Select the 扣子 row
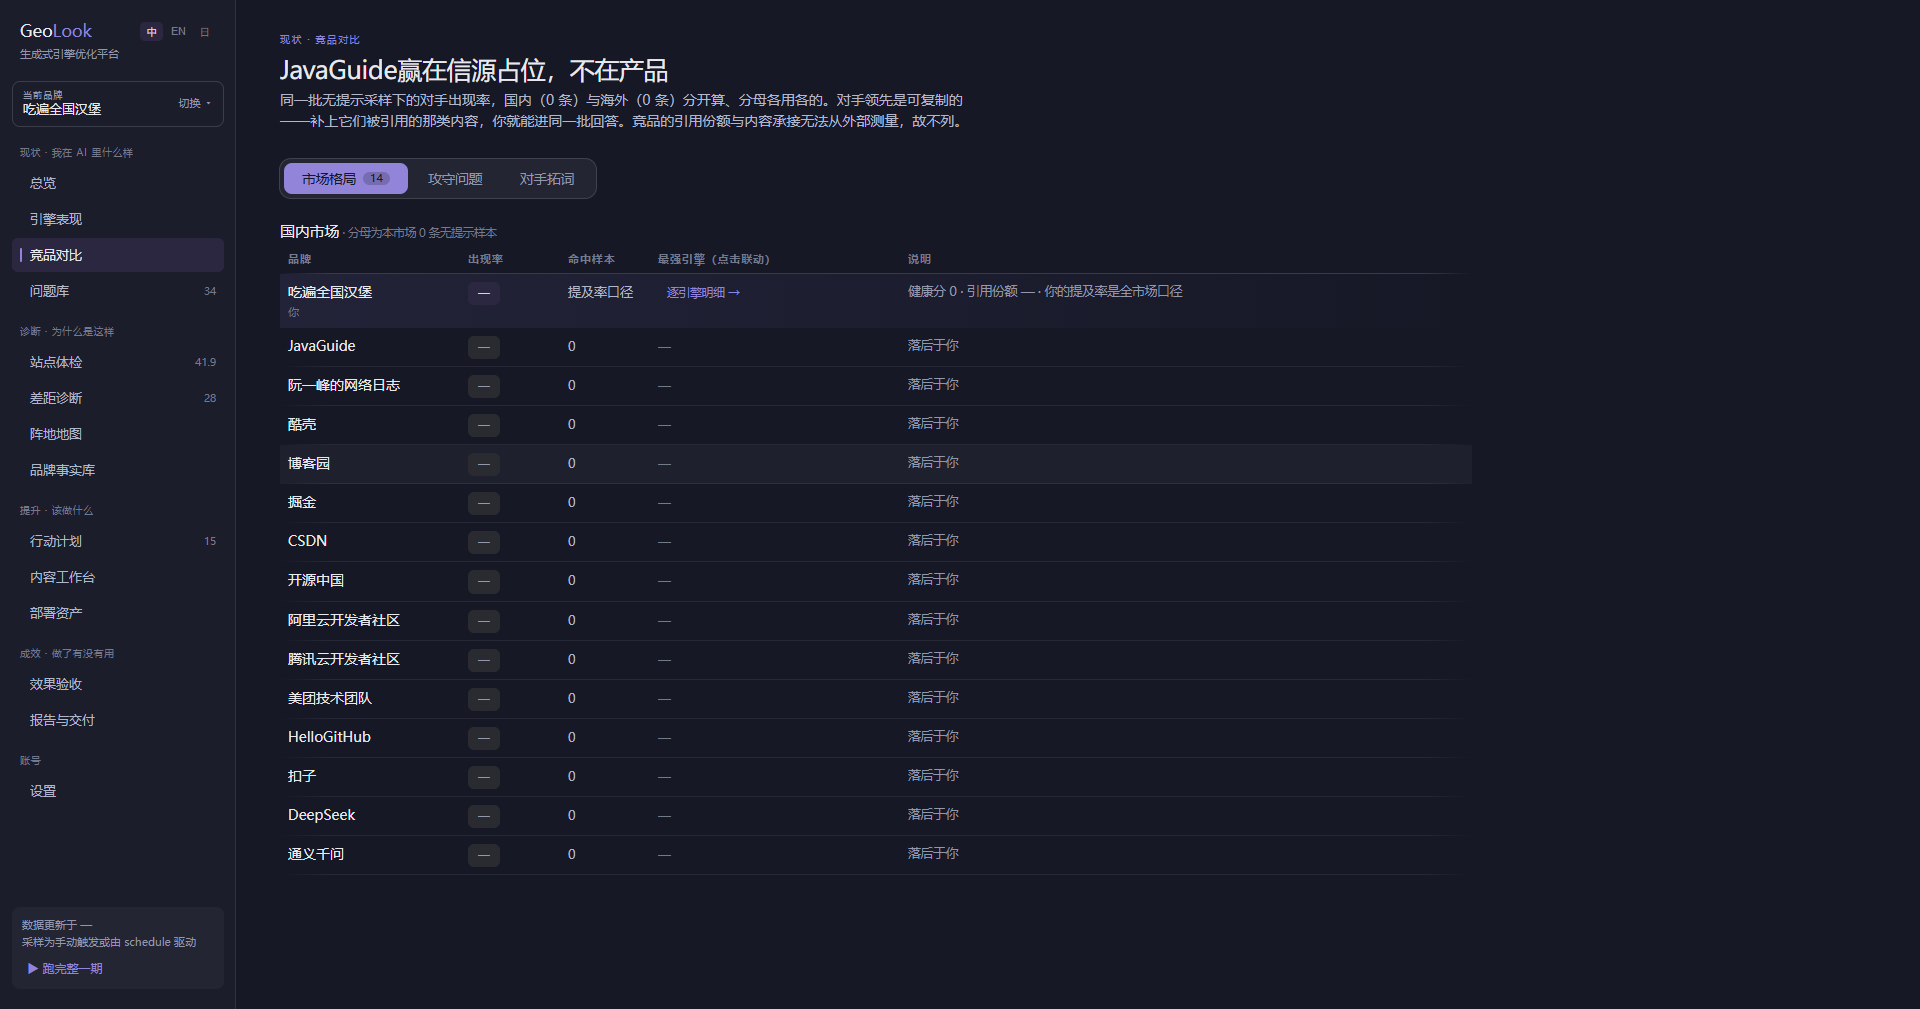The height and width of the screenshot is (1009, 1920). coord(876,777)
